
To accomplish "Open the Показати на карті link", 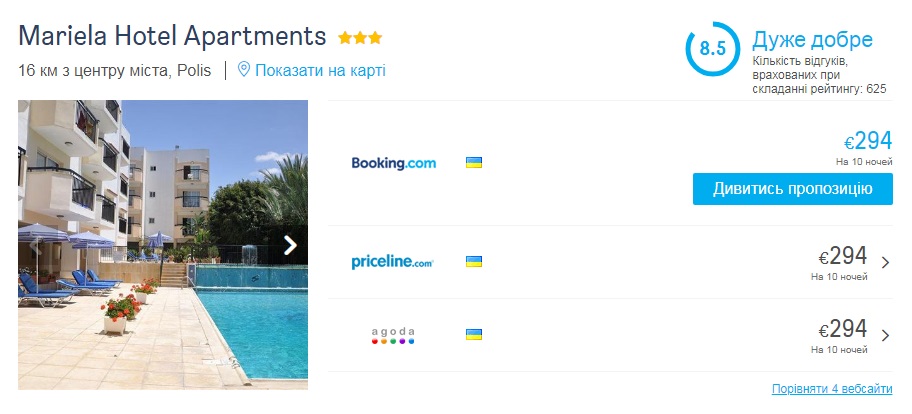I will pos(320,70).
